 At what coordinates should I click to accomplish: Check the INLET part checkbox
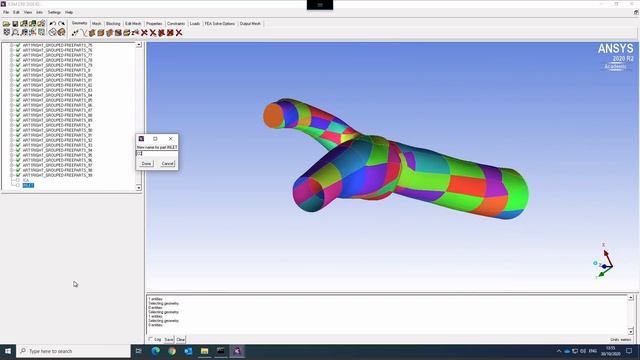[x=18, y=185]
